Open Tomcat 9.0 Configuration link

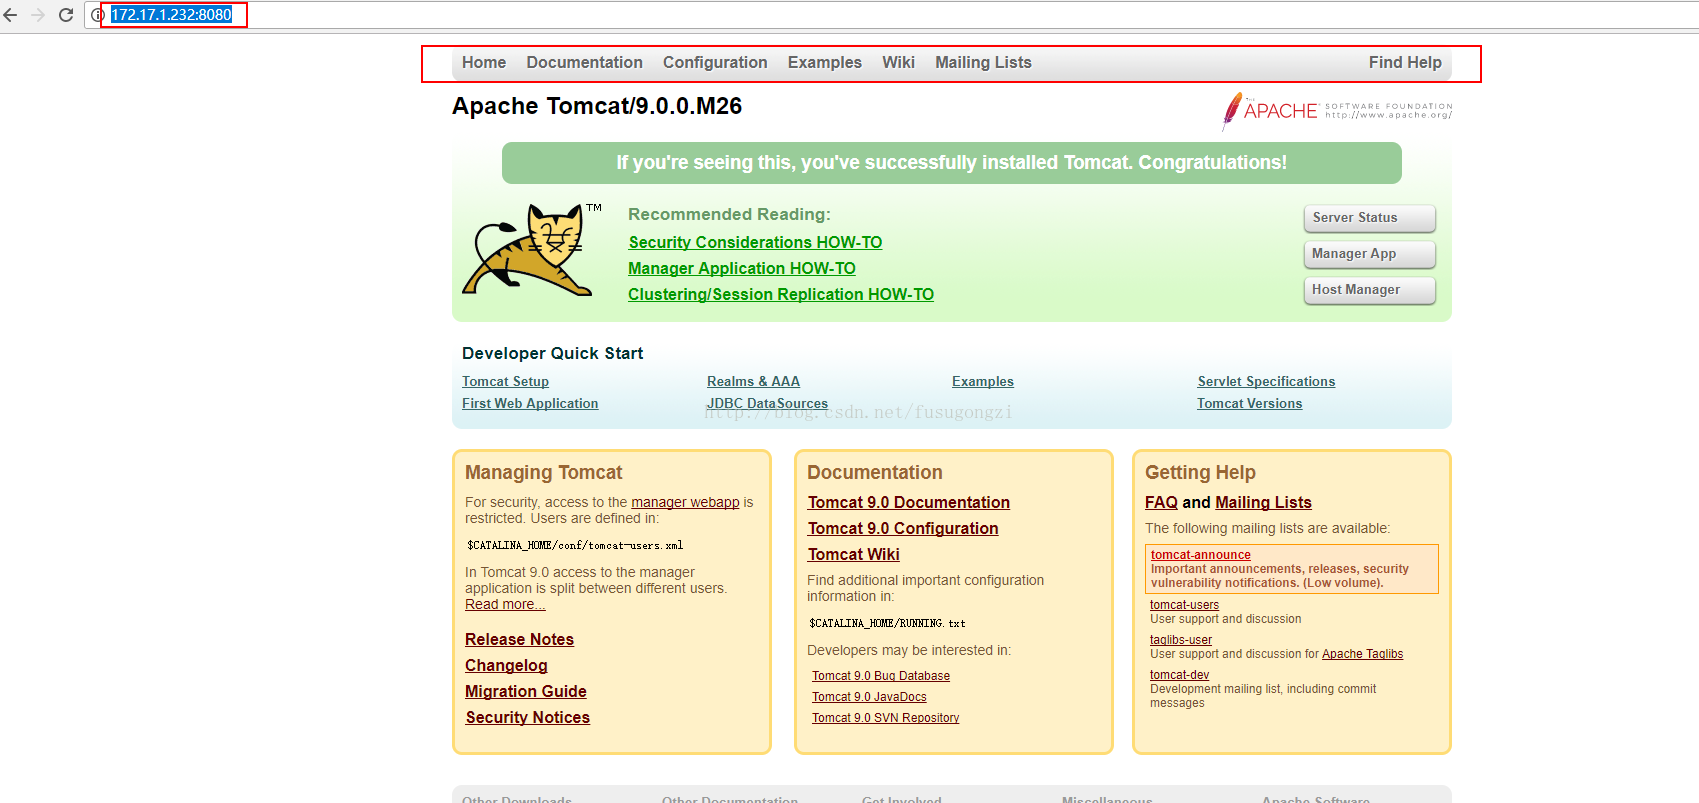point(903,528)
